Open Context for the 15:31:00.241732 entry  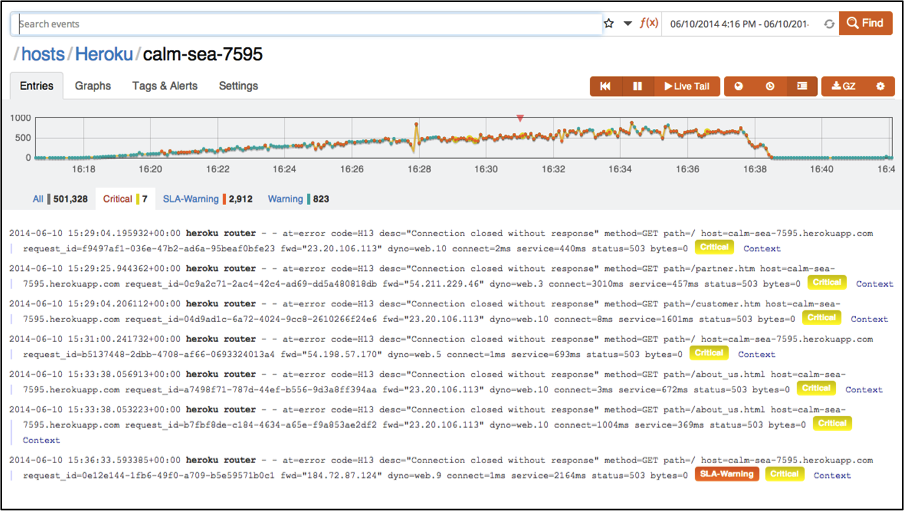(x=756, y=354)
